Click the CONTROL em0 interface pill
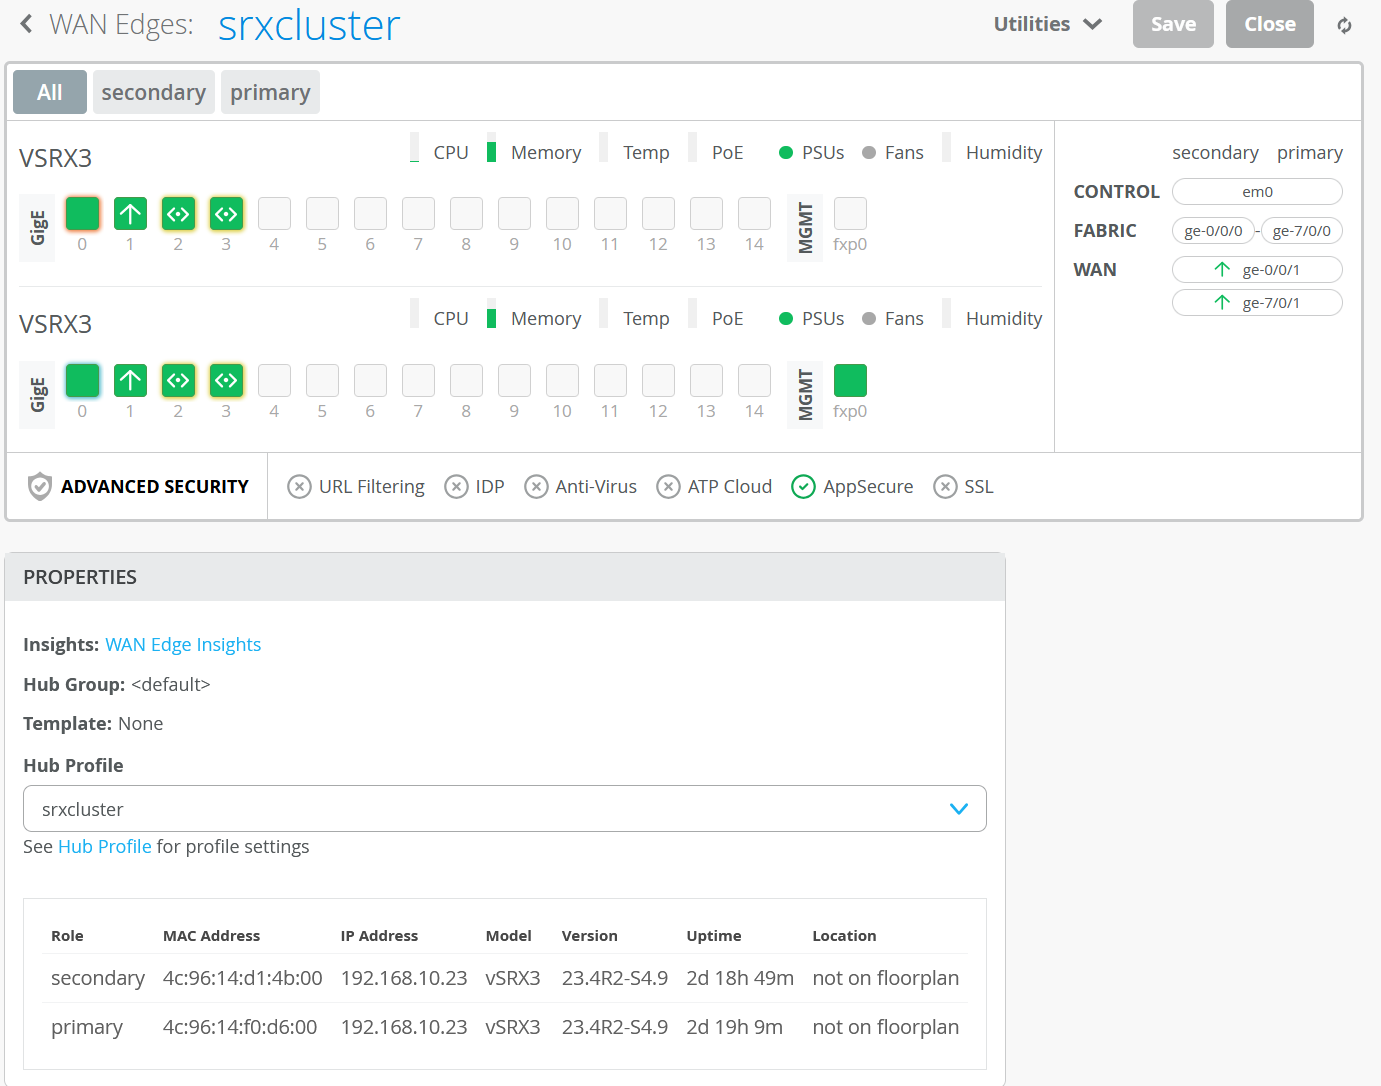1381x1086 pixels. (x=1257, y=191)
